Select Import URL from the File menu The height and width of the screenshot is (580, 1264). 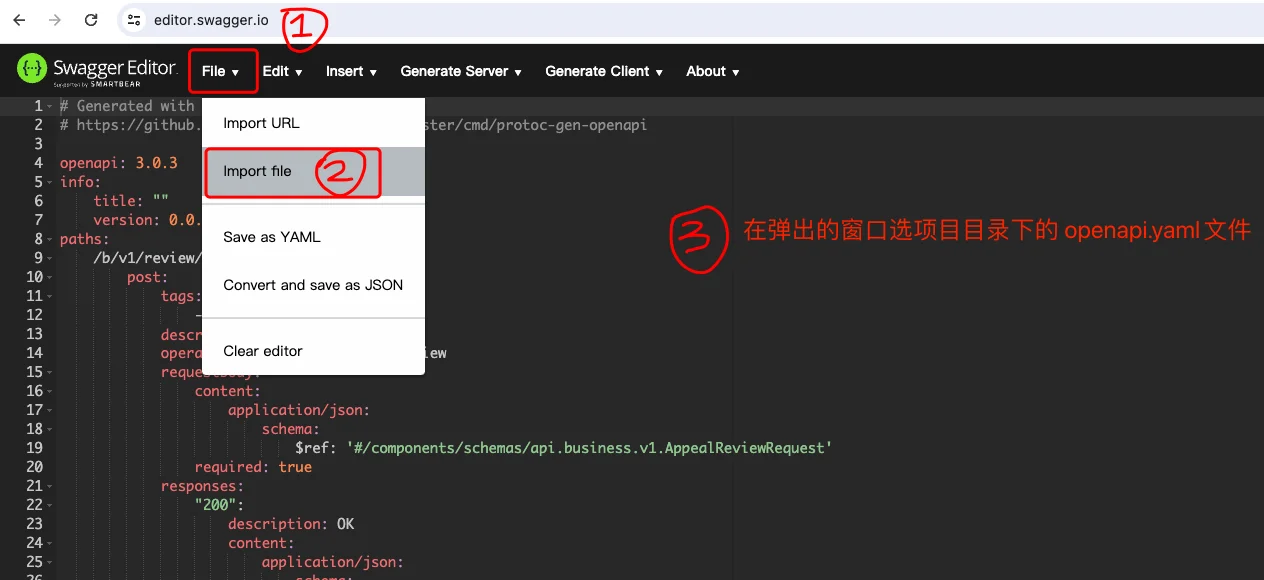[x=260, y=122]
